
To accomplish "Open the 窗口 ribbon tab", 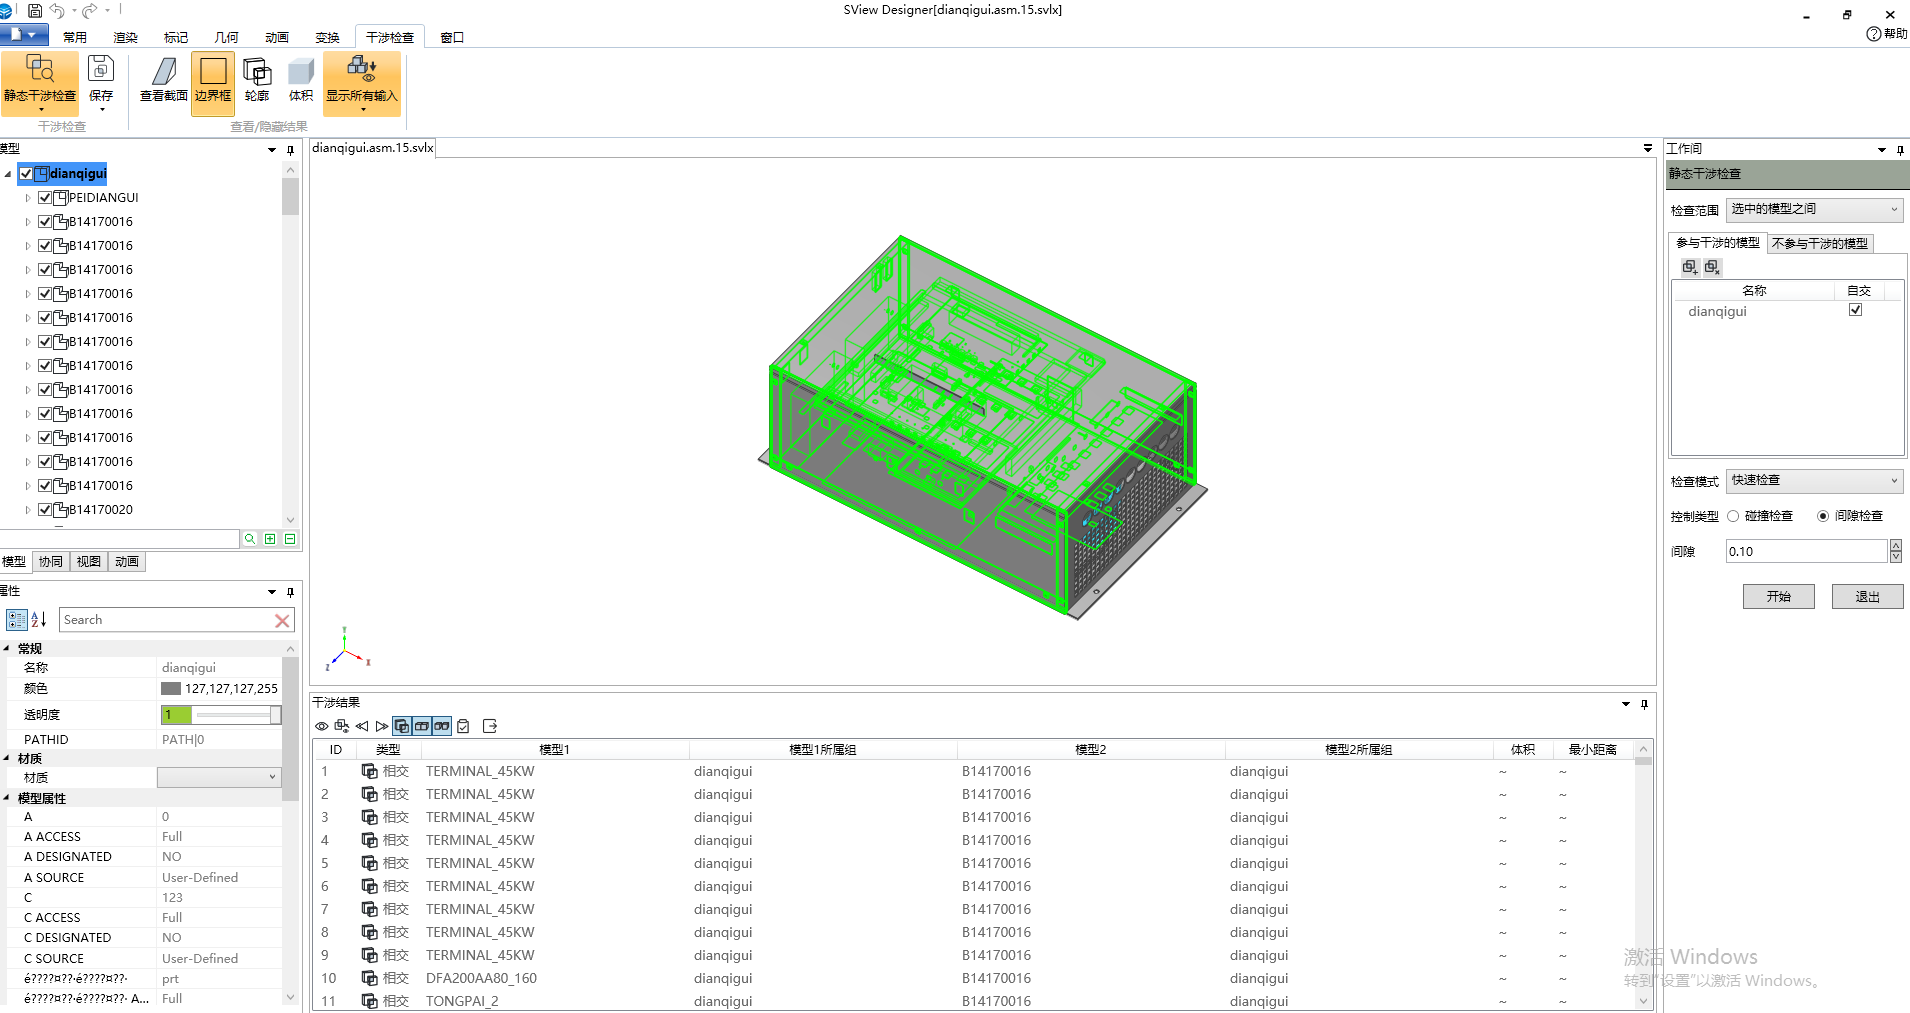I will pos(452,37).
